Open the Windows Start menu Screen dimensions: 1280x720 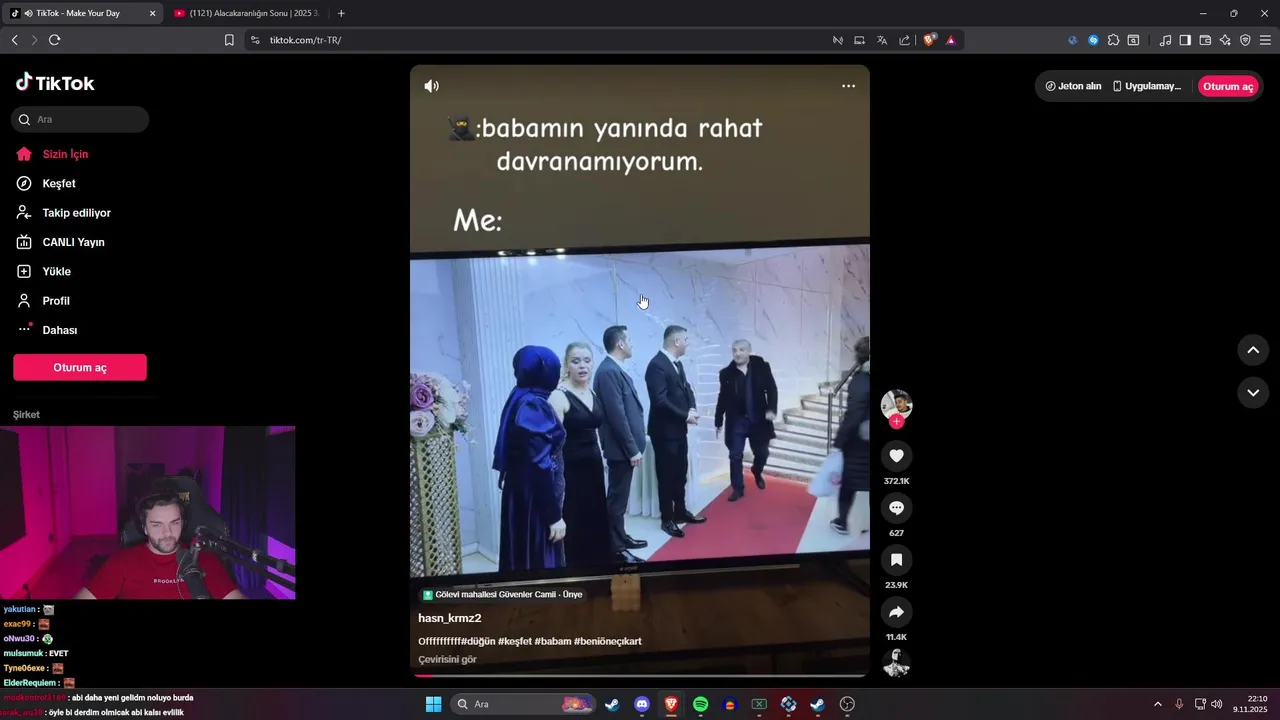click(x=433, y=704)
